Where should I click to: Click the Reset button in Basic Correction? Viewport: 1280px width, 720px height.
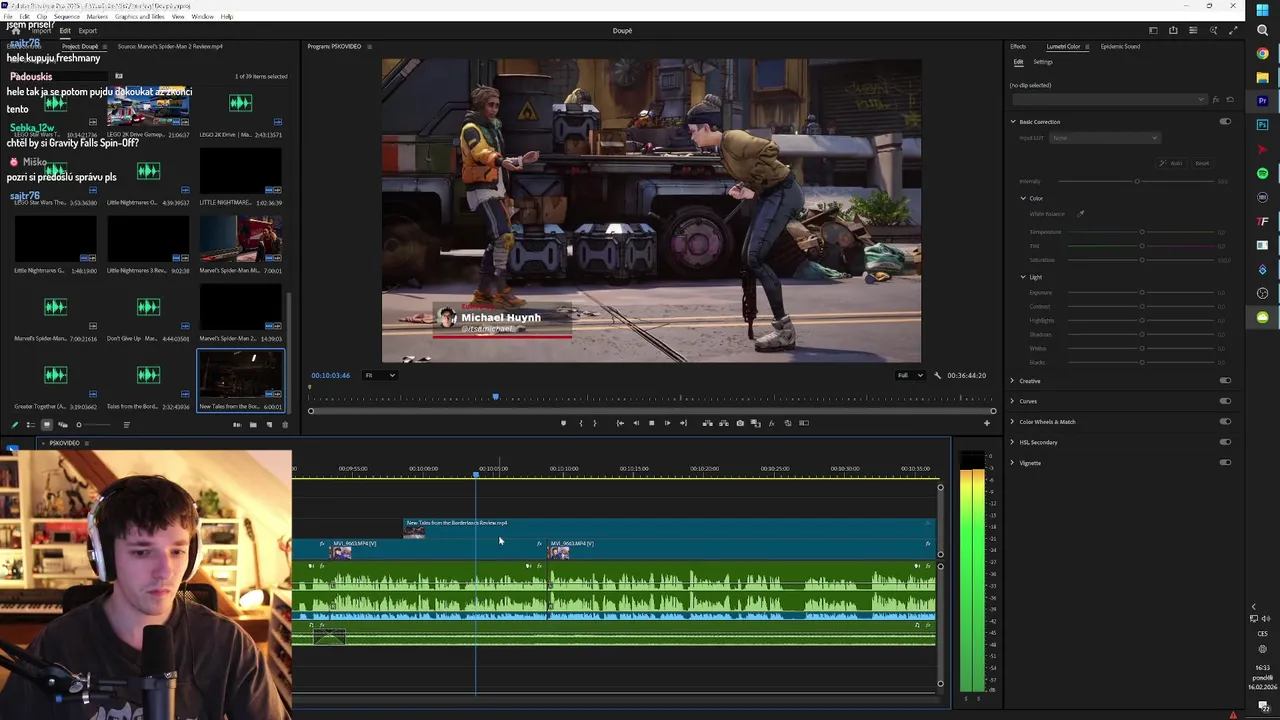[1201, 163]
